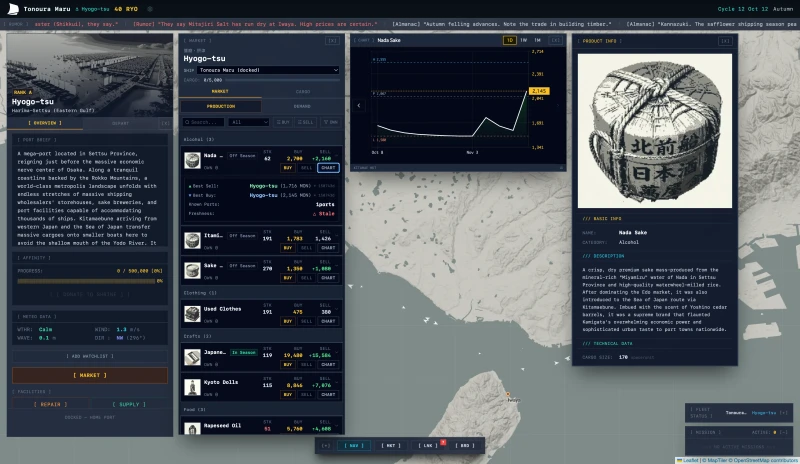Viewport: 800px width, 464px height.
Task: Expand the Itami row chevron
Action: 336,235
